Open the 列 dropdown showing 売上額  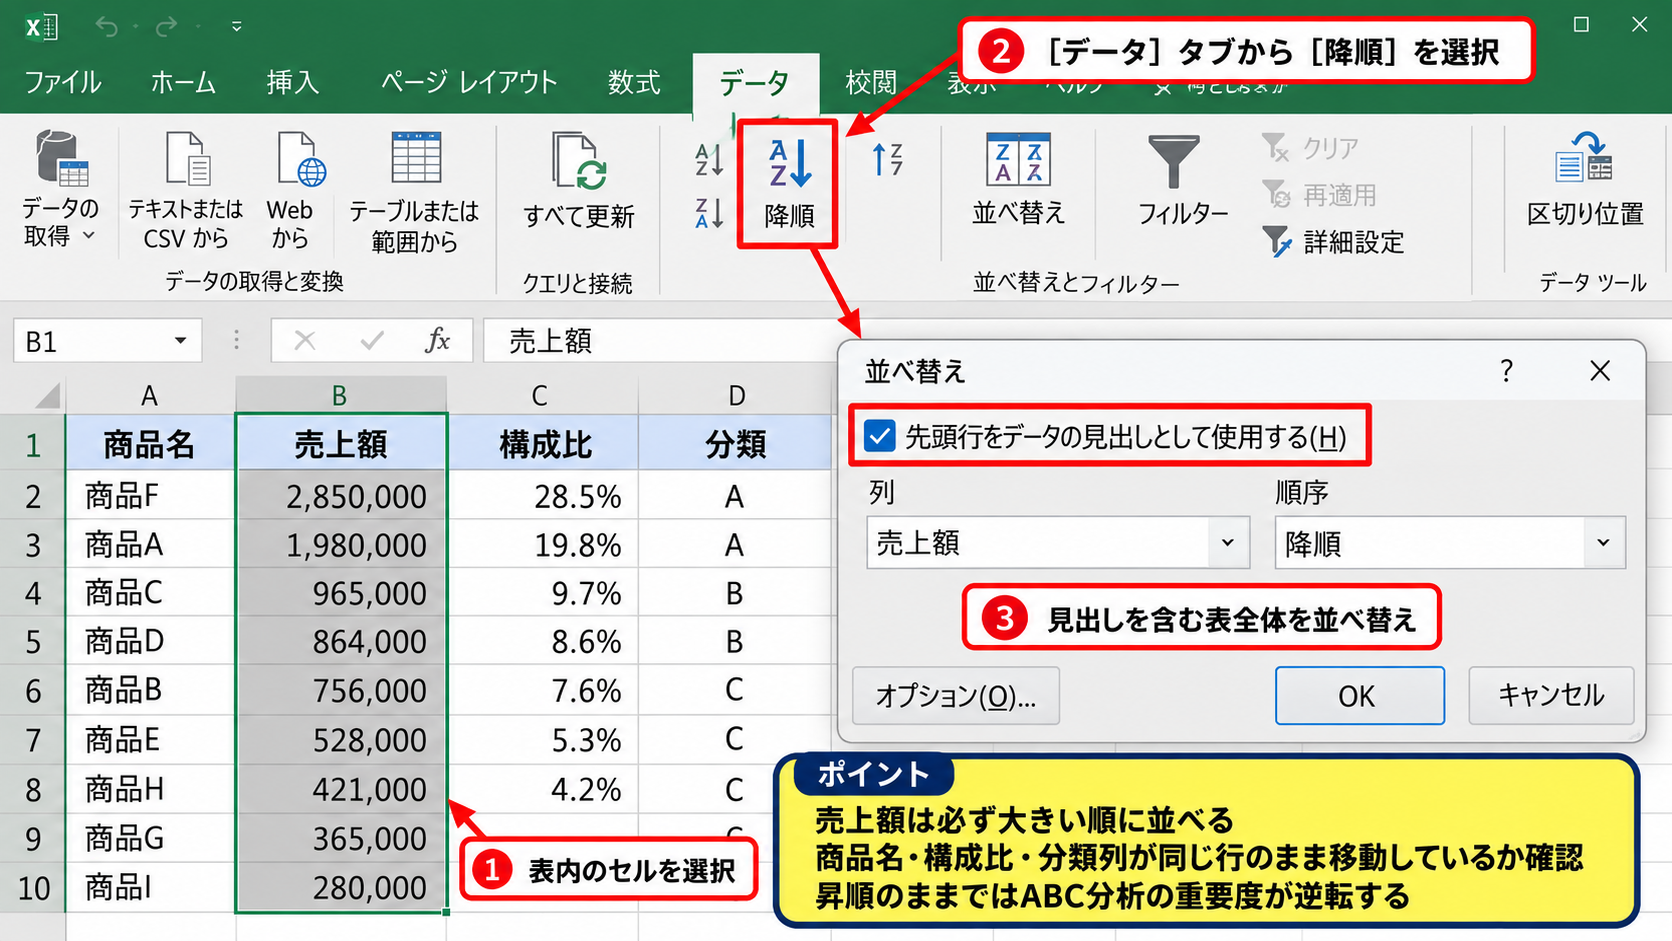1057,543
